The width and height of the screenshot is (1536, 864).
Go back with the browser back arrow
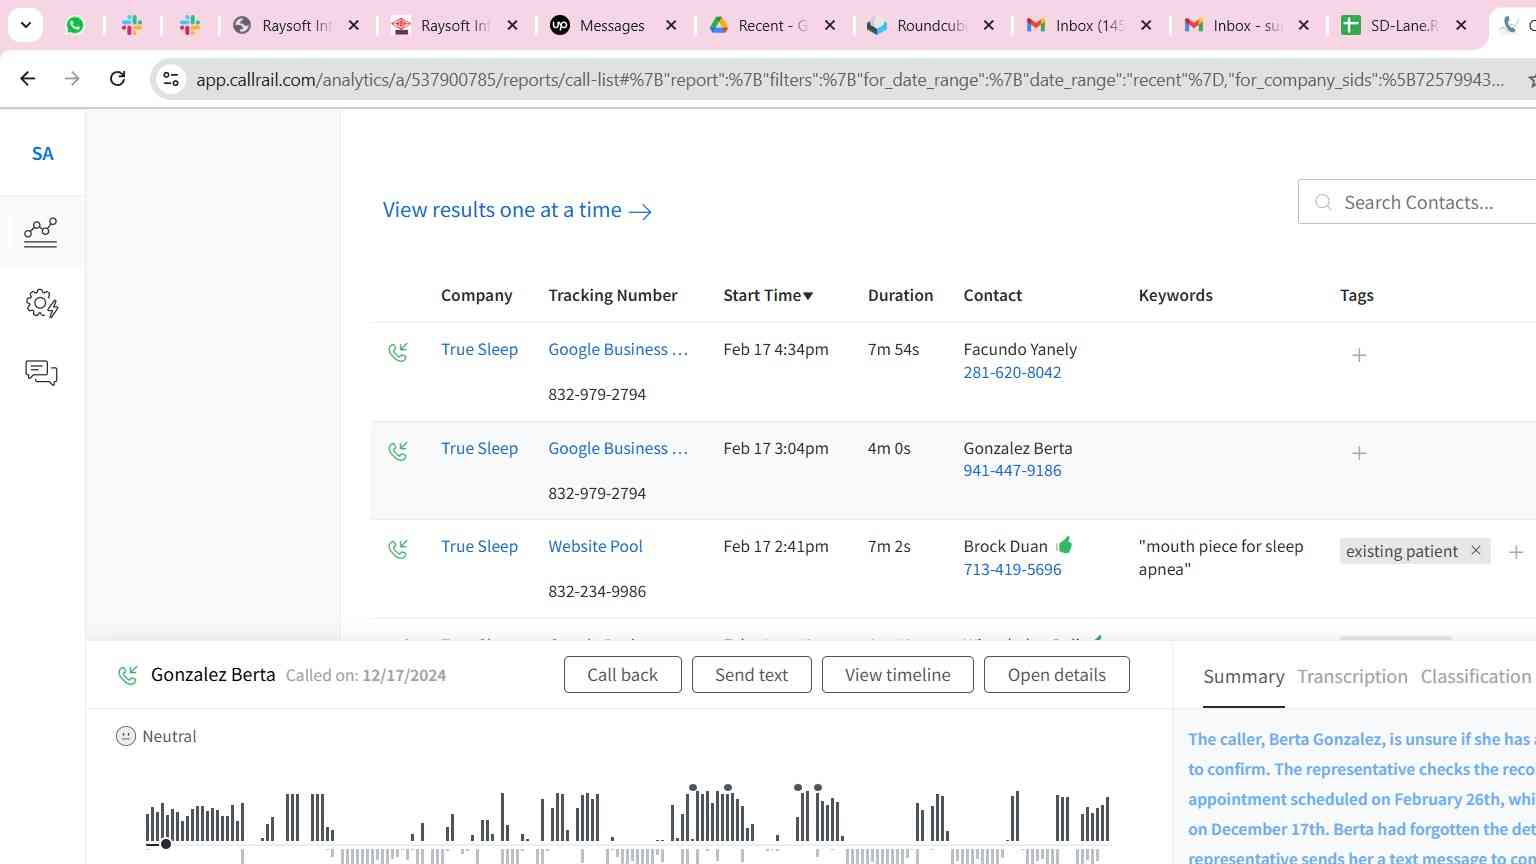[28, 78]
